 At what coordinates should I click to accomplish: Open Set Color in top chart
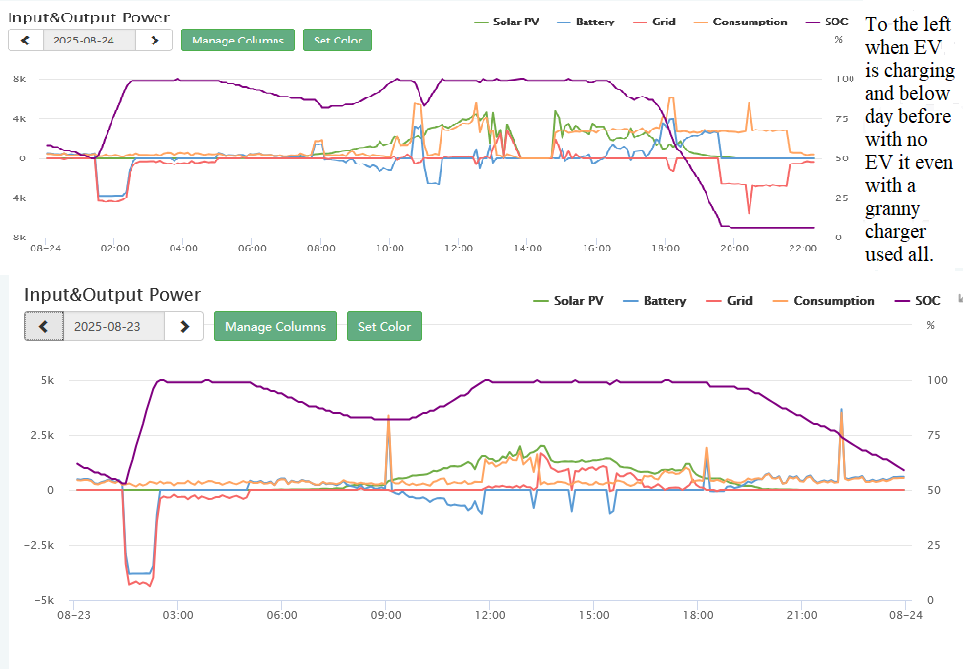click(x=337, y=40)
